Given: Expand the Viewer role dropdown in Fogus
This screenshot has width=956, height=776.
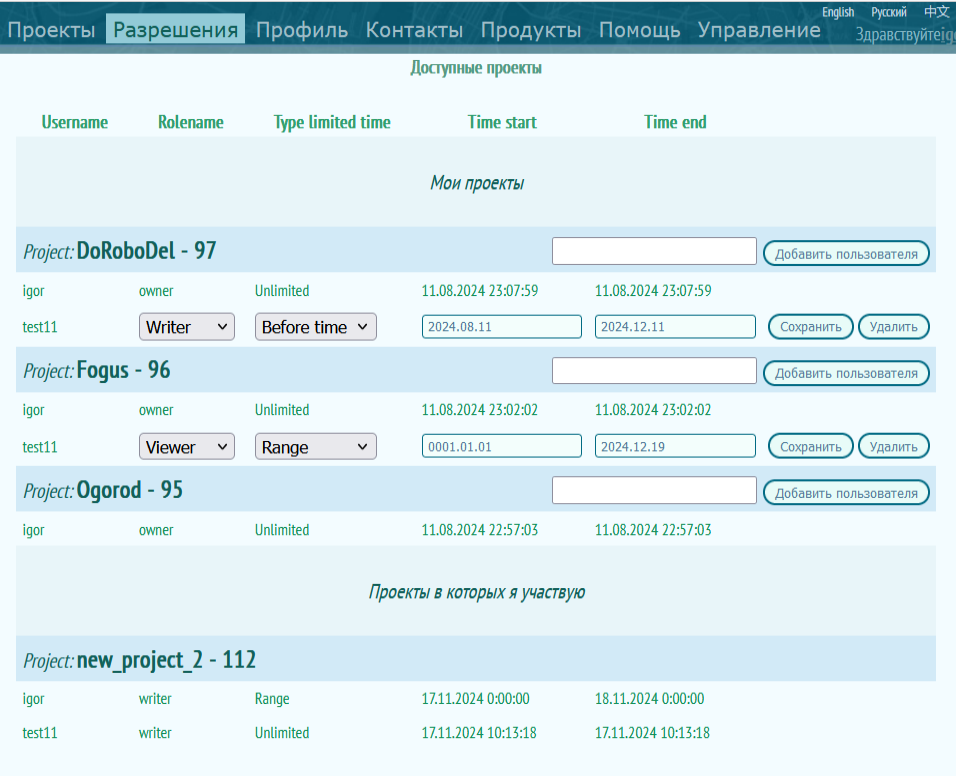Looking at the screenshot, I should [x=187, y=447].
